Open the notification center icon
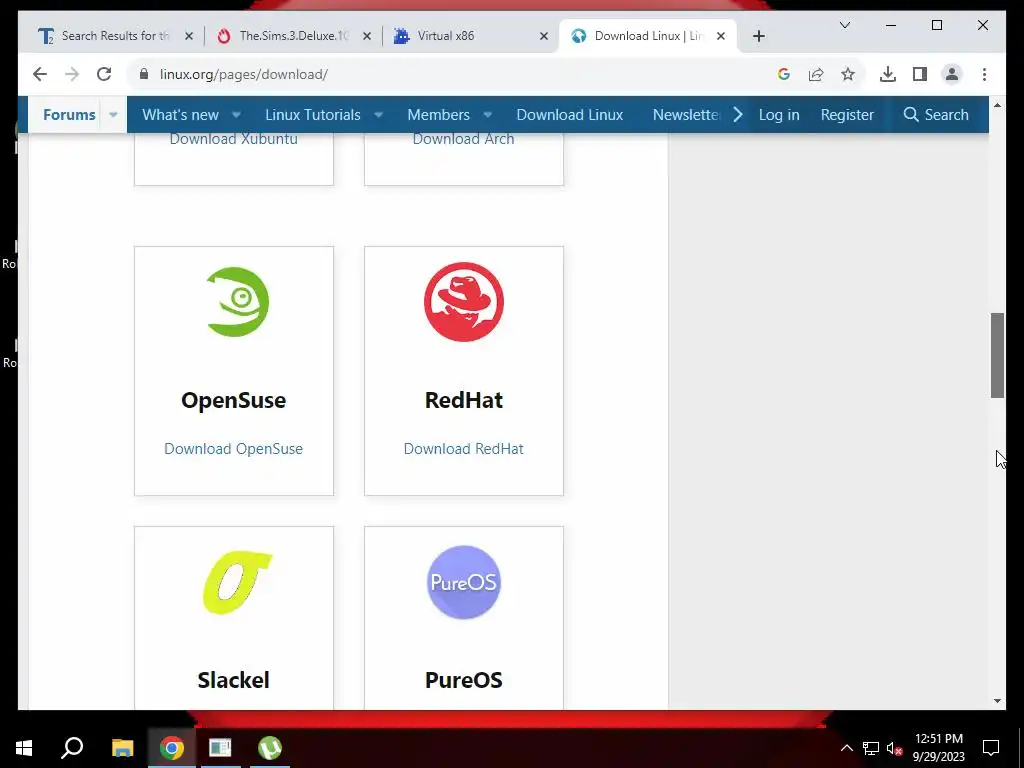 991,748
